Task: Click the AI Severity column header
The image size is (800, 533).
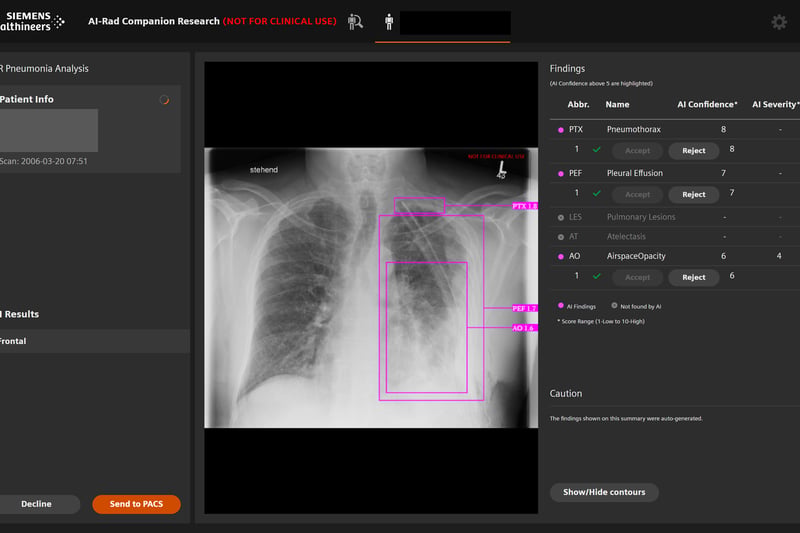Action: coord(776,105)
